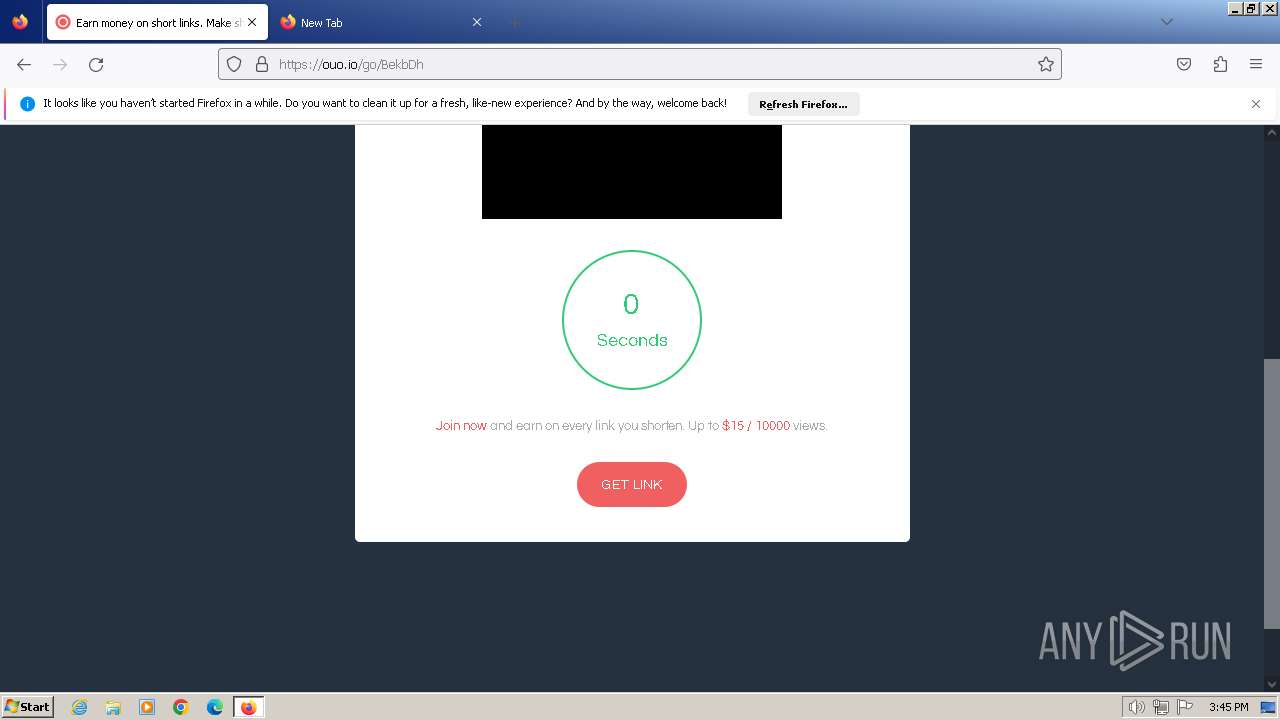Open Windows Explorer folder in taskbar
Screen dimensions: 1280x720
tap(113, 707)
